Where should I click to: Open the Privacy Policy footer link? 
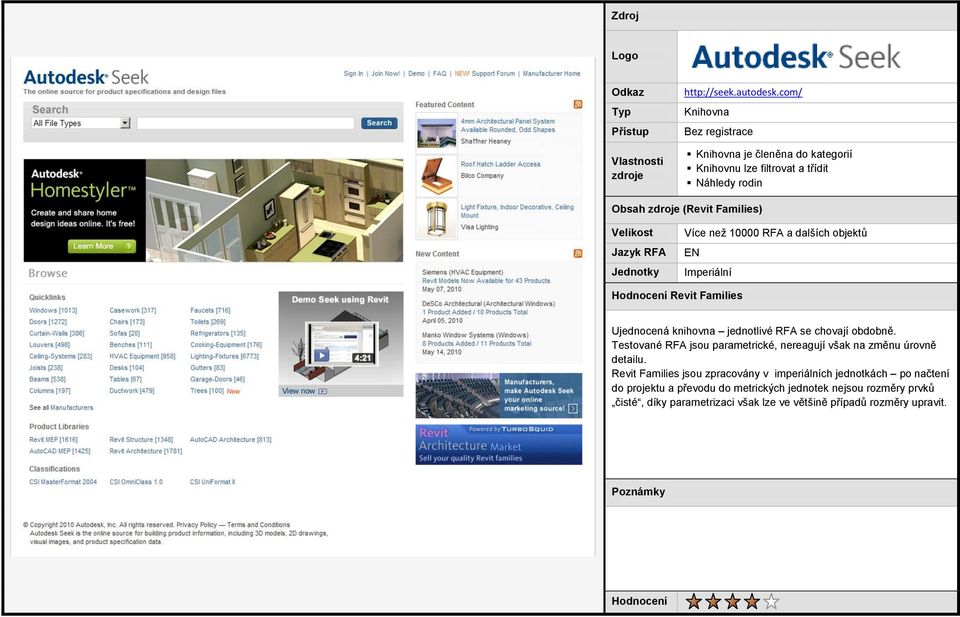(x=197, y=525)
